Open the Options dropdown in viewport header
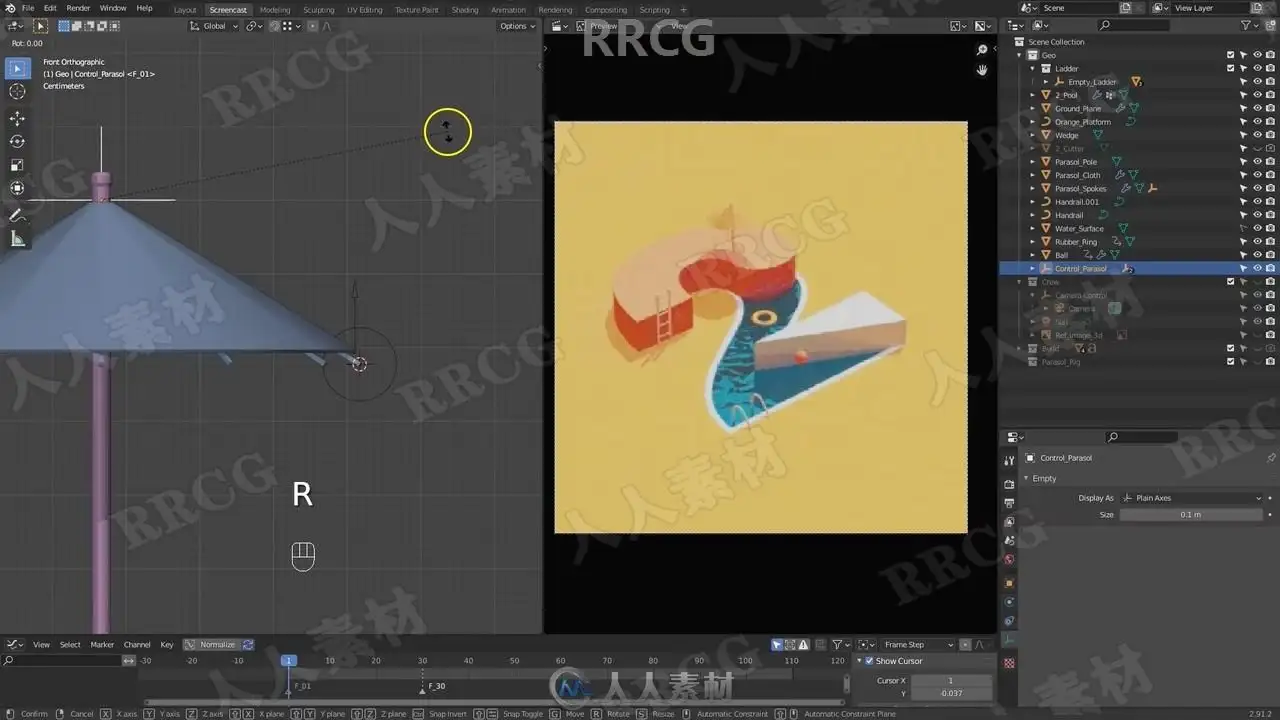 [x=517, y=26]
